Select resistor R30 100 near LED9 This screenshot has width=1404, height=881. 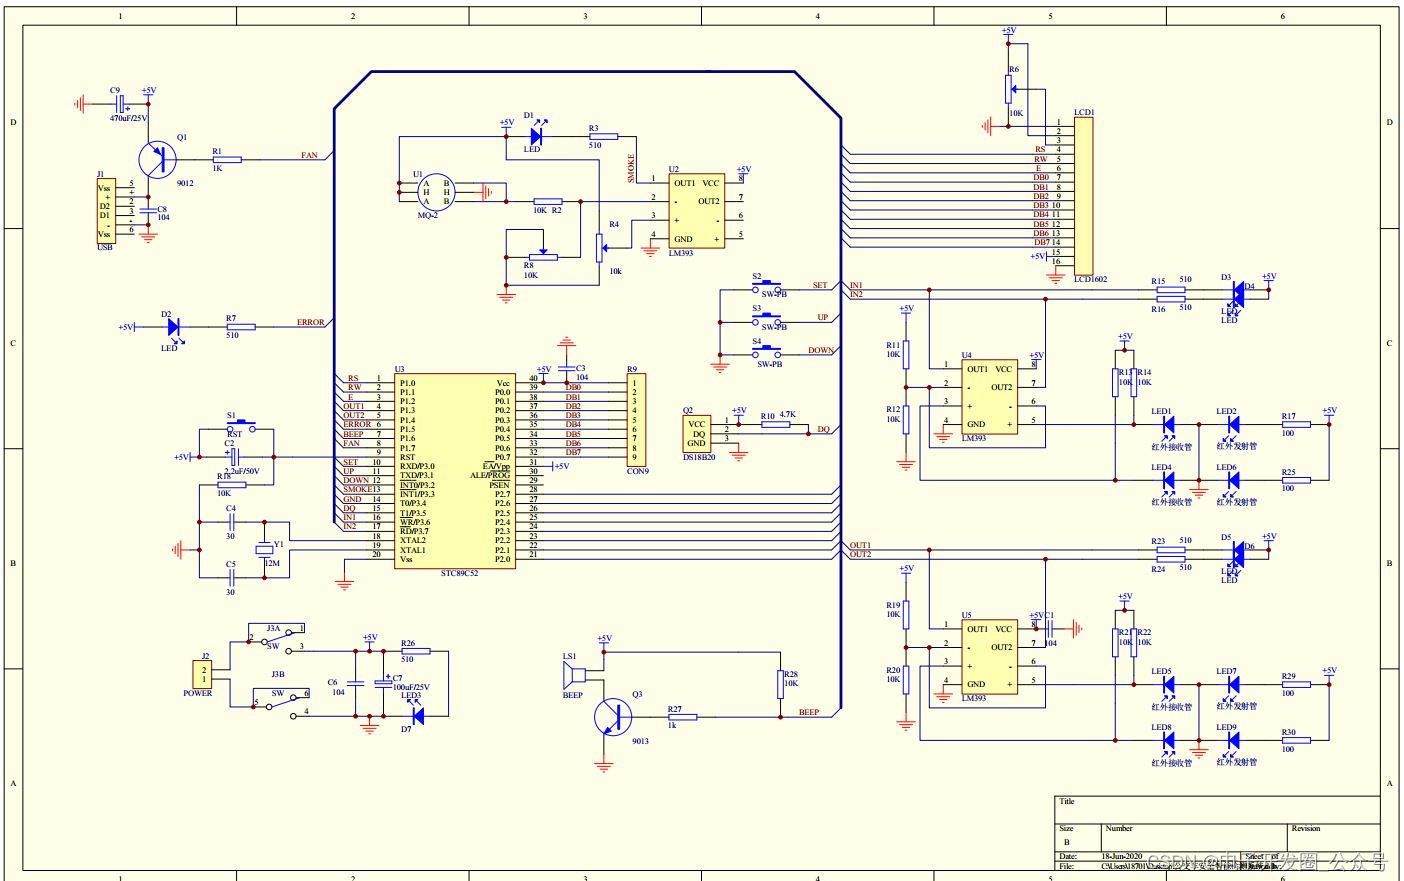1296,741
